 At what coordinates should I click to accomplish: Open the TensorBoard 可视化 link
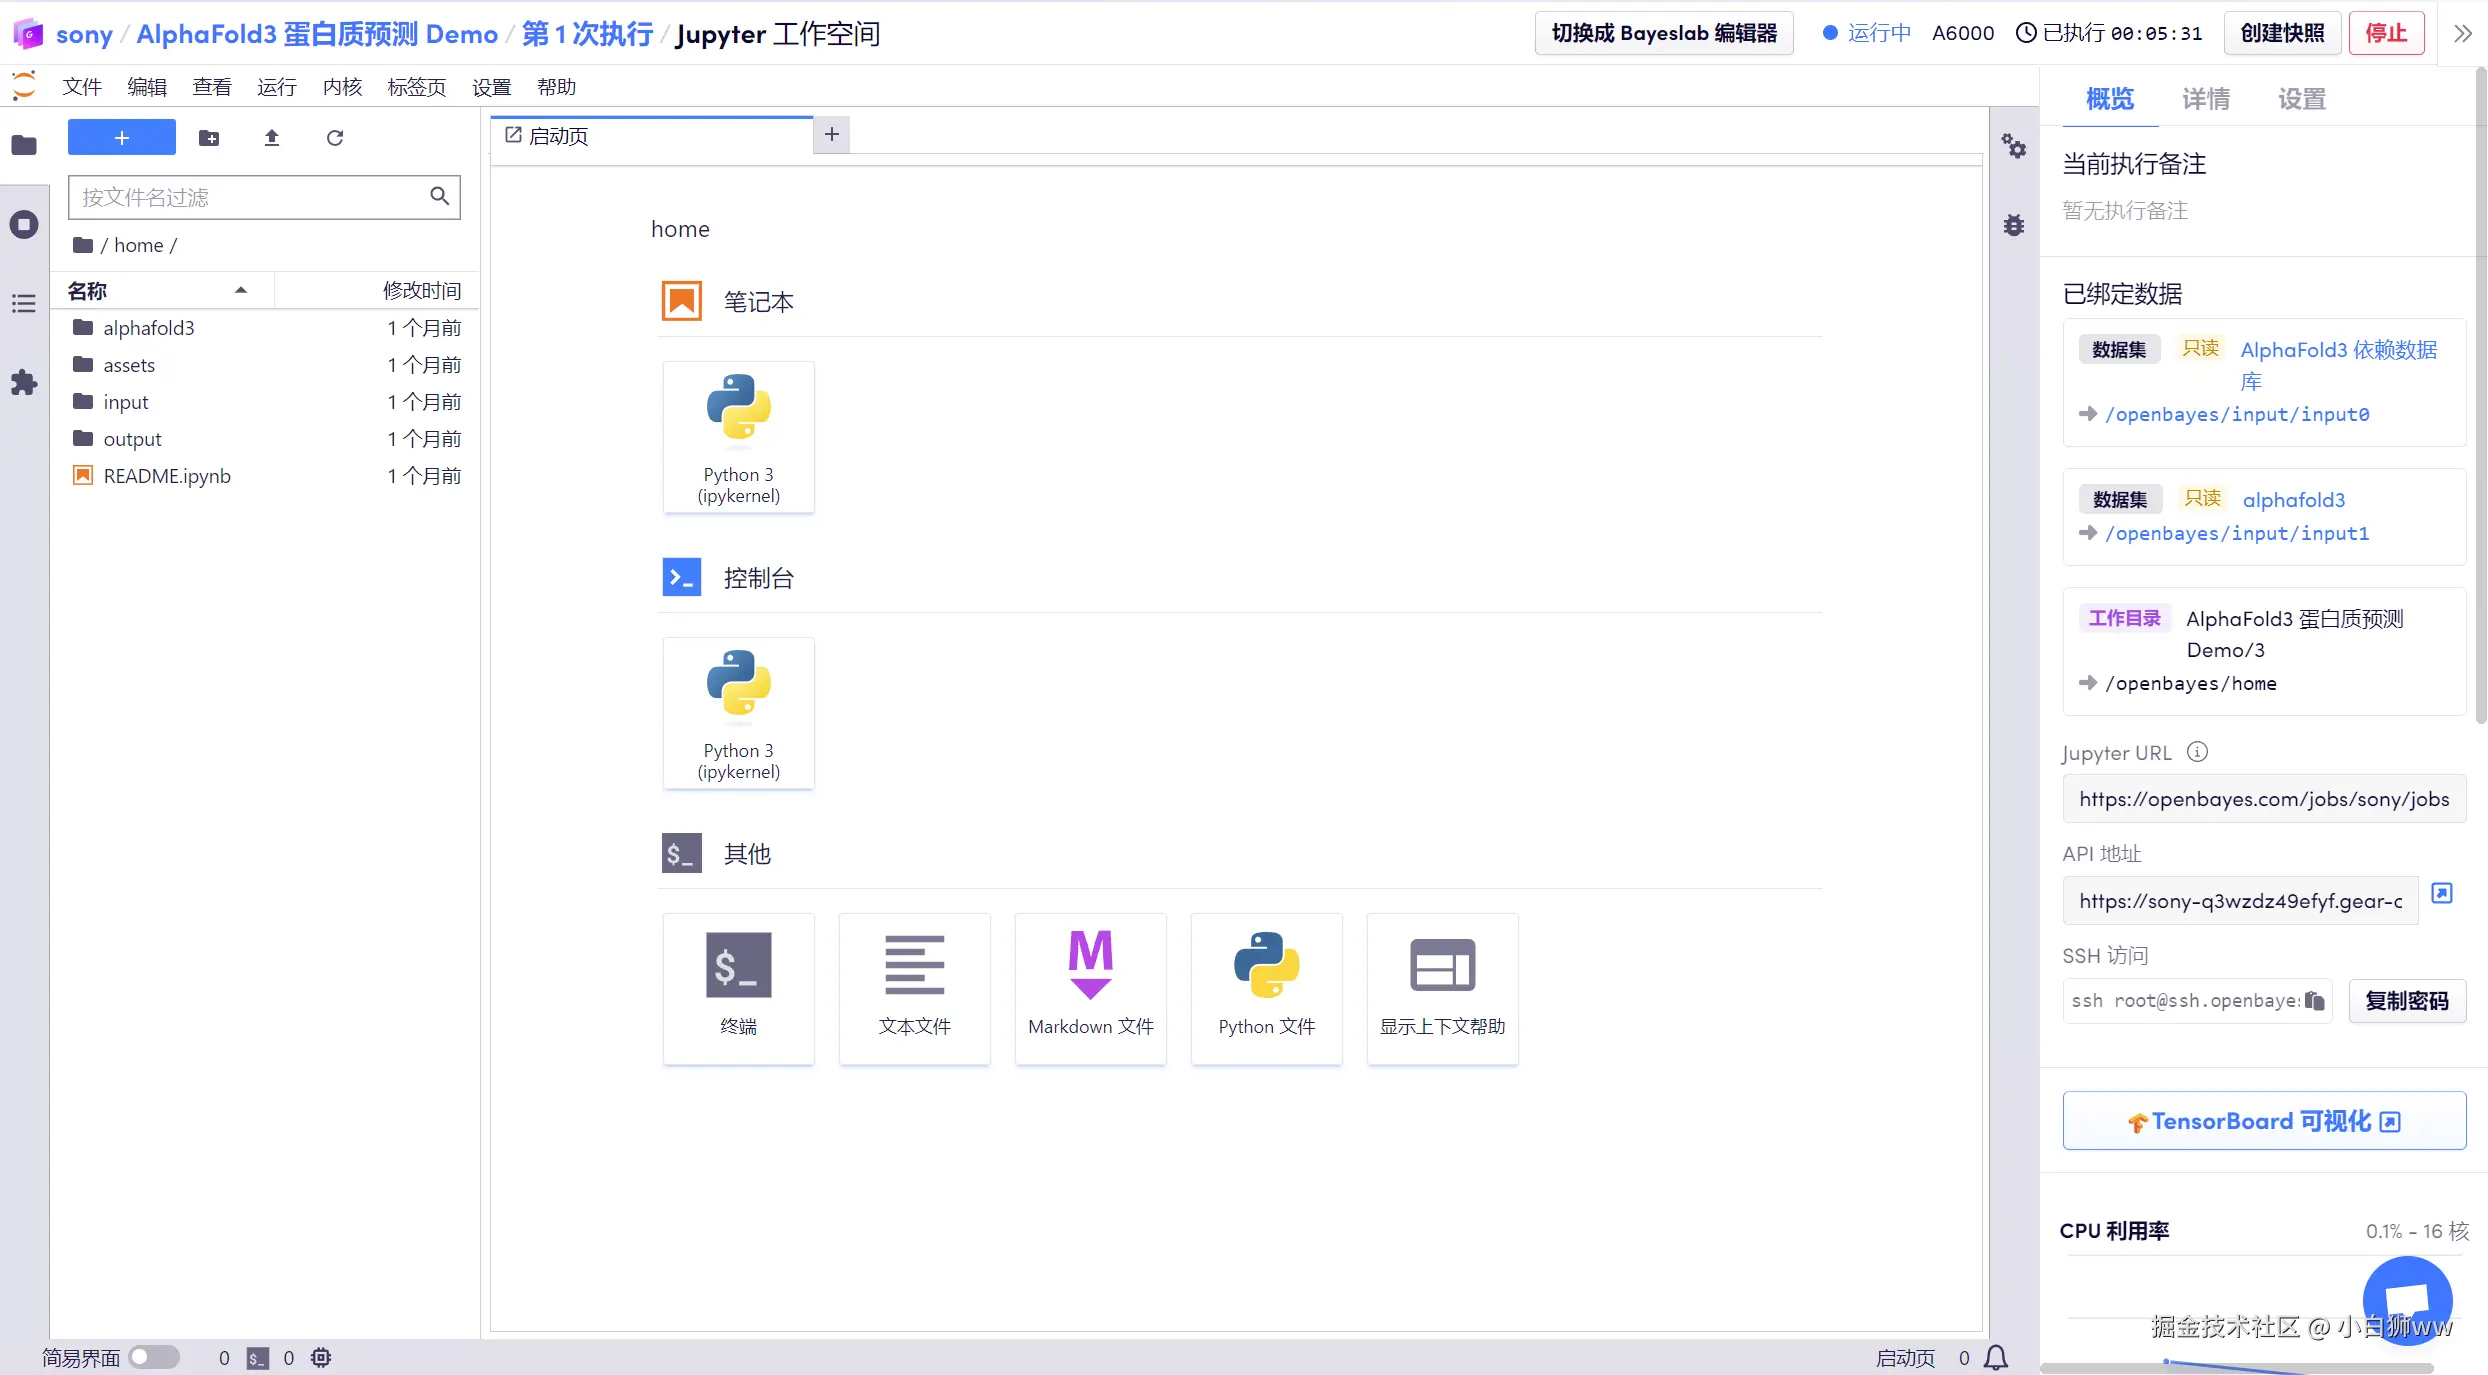coord(2263,1121)
